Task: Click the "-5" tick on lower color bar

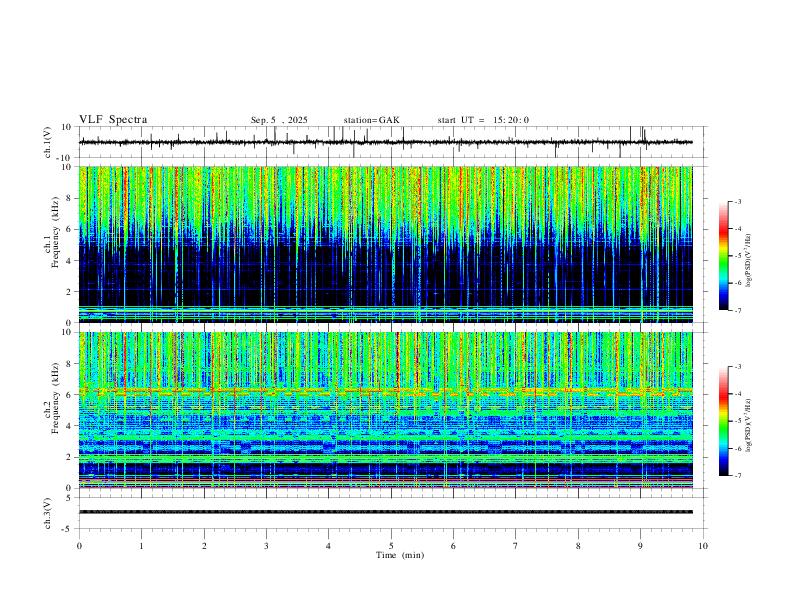Action: (x=737, y=421)
